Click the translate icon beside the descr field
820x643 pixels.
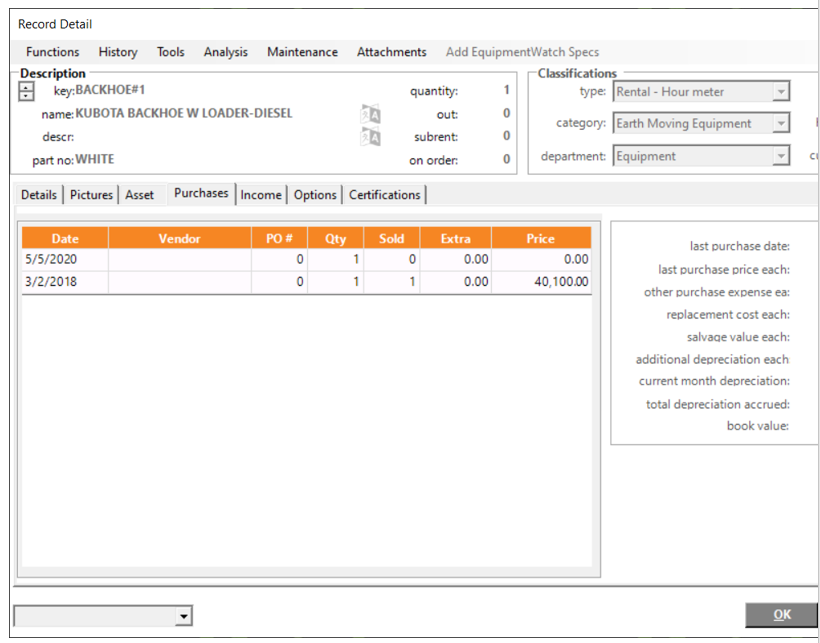(x=370, y=137)
